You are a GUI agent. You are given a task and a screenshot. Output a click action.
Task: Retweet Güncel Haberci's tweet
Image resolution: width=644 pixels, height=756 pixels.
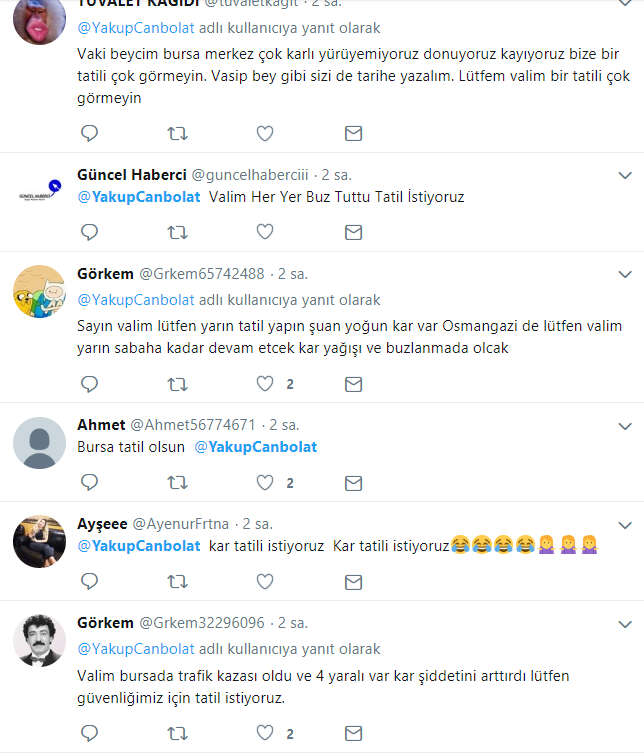tap(177, 232)
